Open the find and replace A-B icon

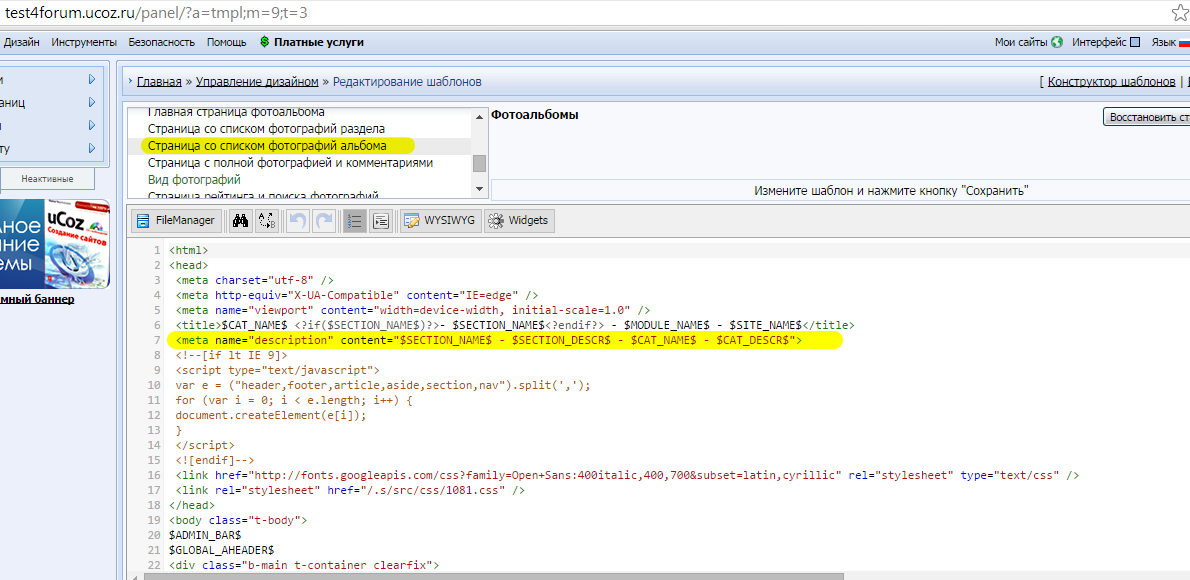267,221
